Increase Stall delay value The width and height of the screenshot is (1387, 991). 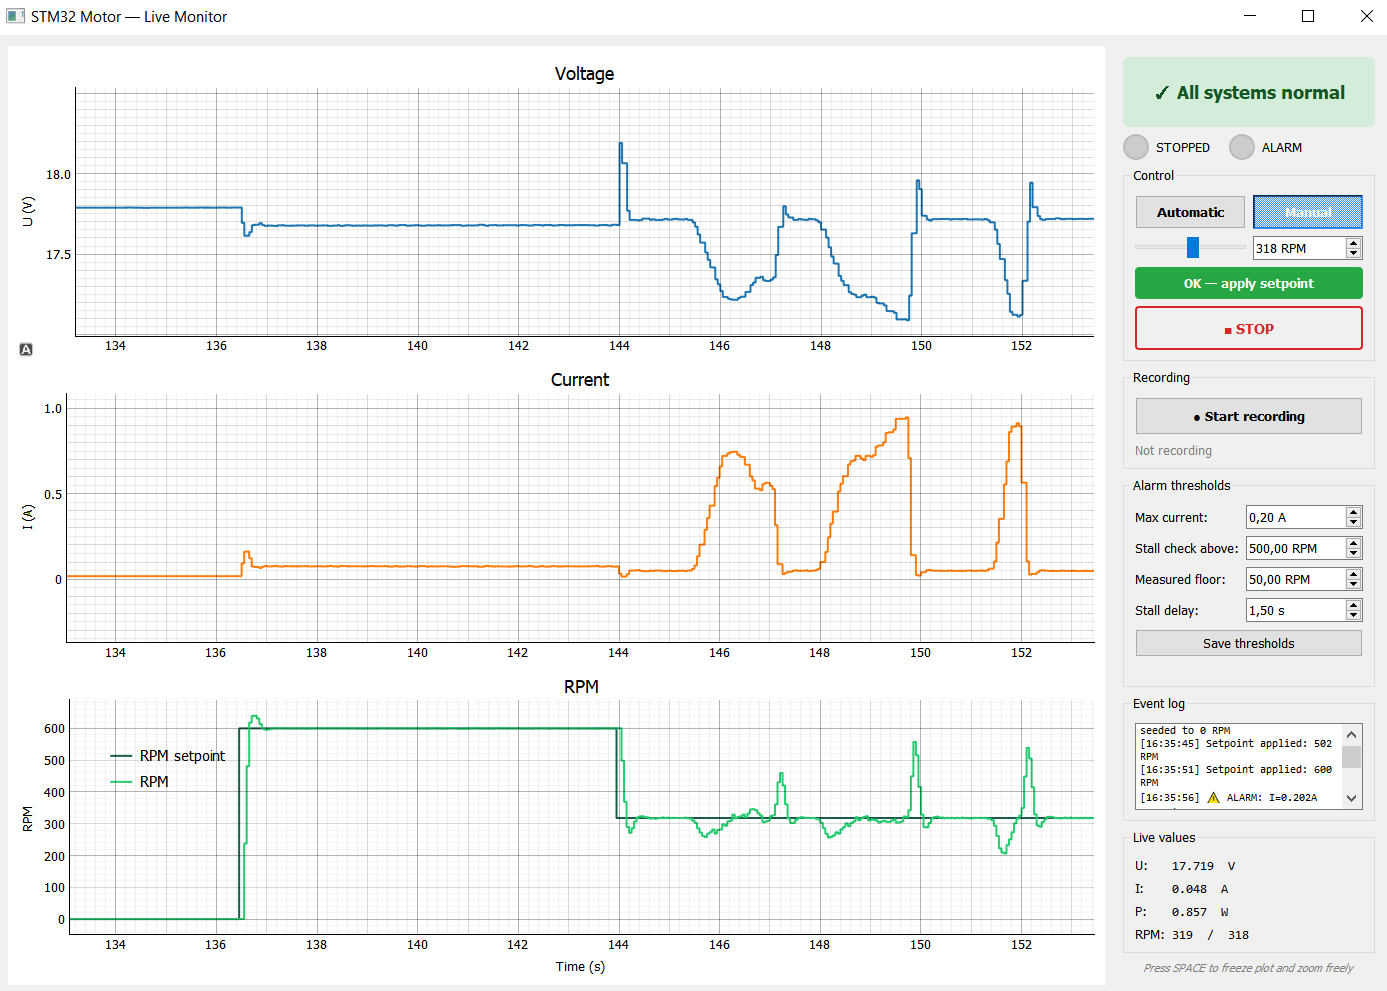[x=1354, y=605]
